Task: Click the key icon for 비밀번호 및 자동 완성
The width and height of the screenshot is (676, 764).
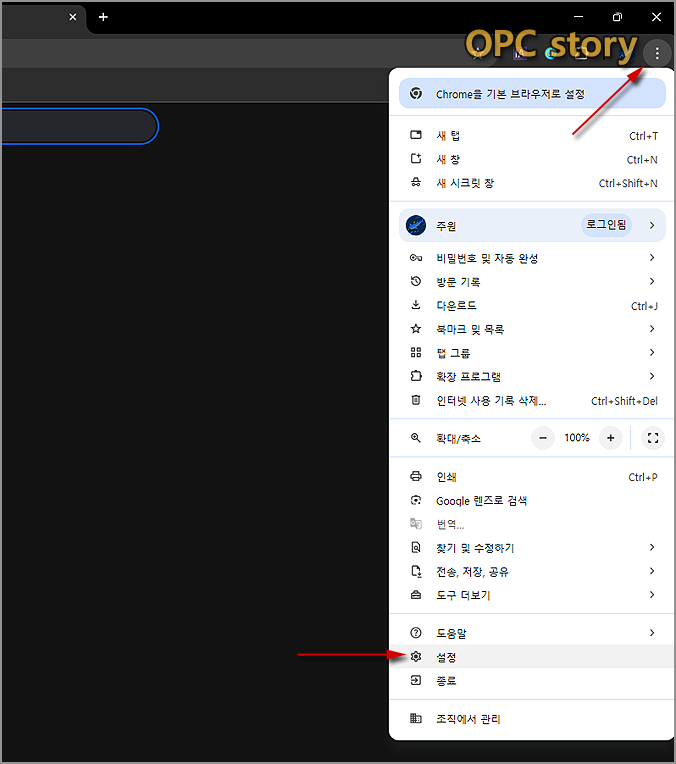Action: tap(416, 258)
